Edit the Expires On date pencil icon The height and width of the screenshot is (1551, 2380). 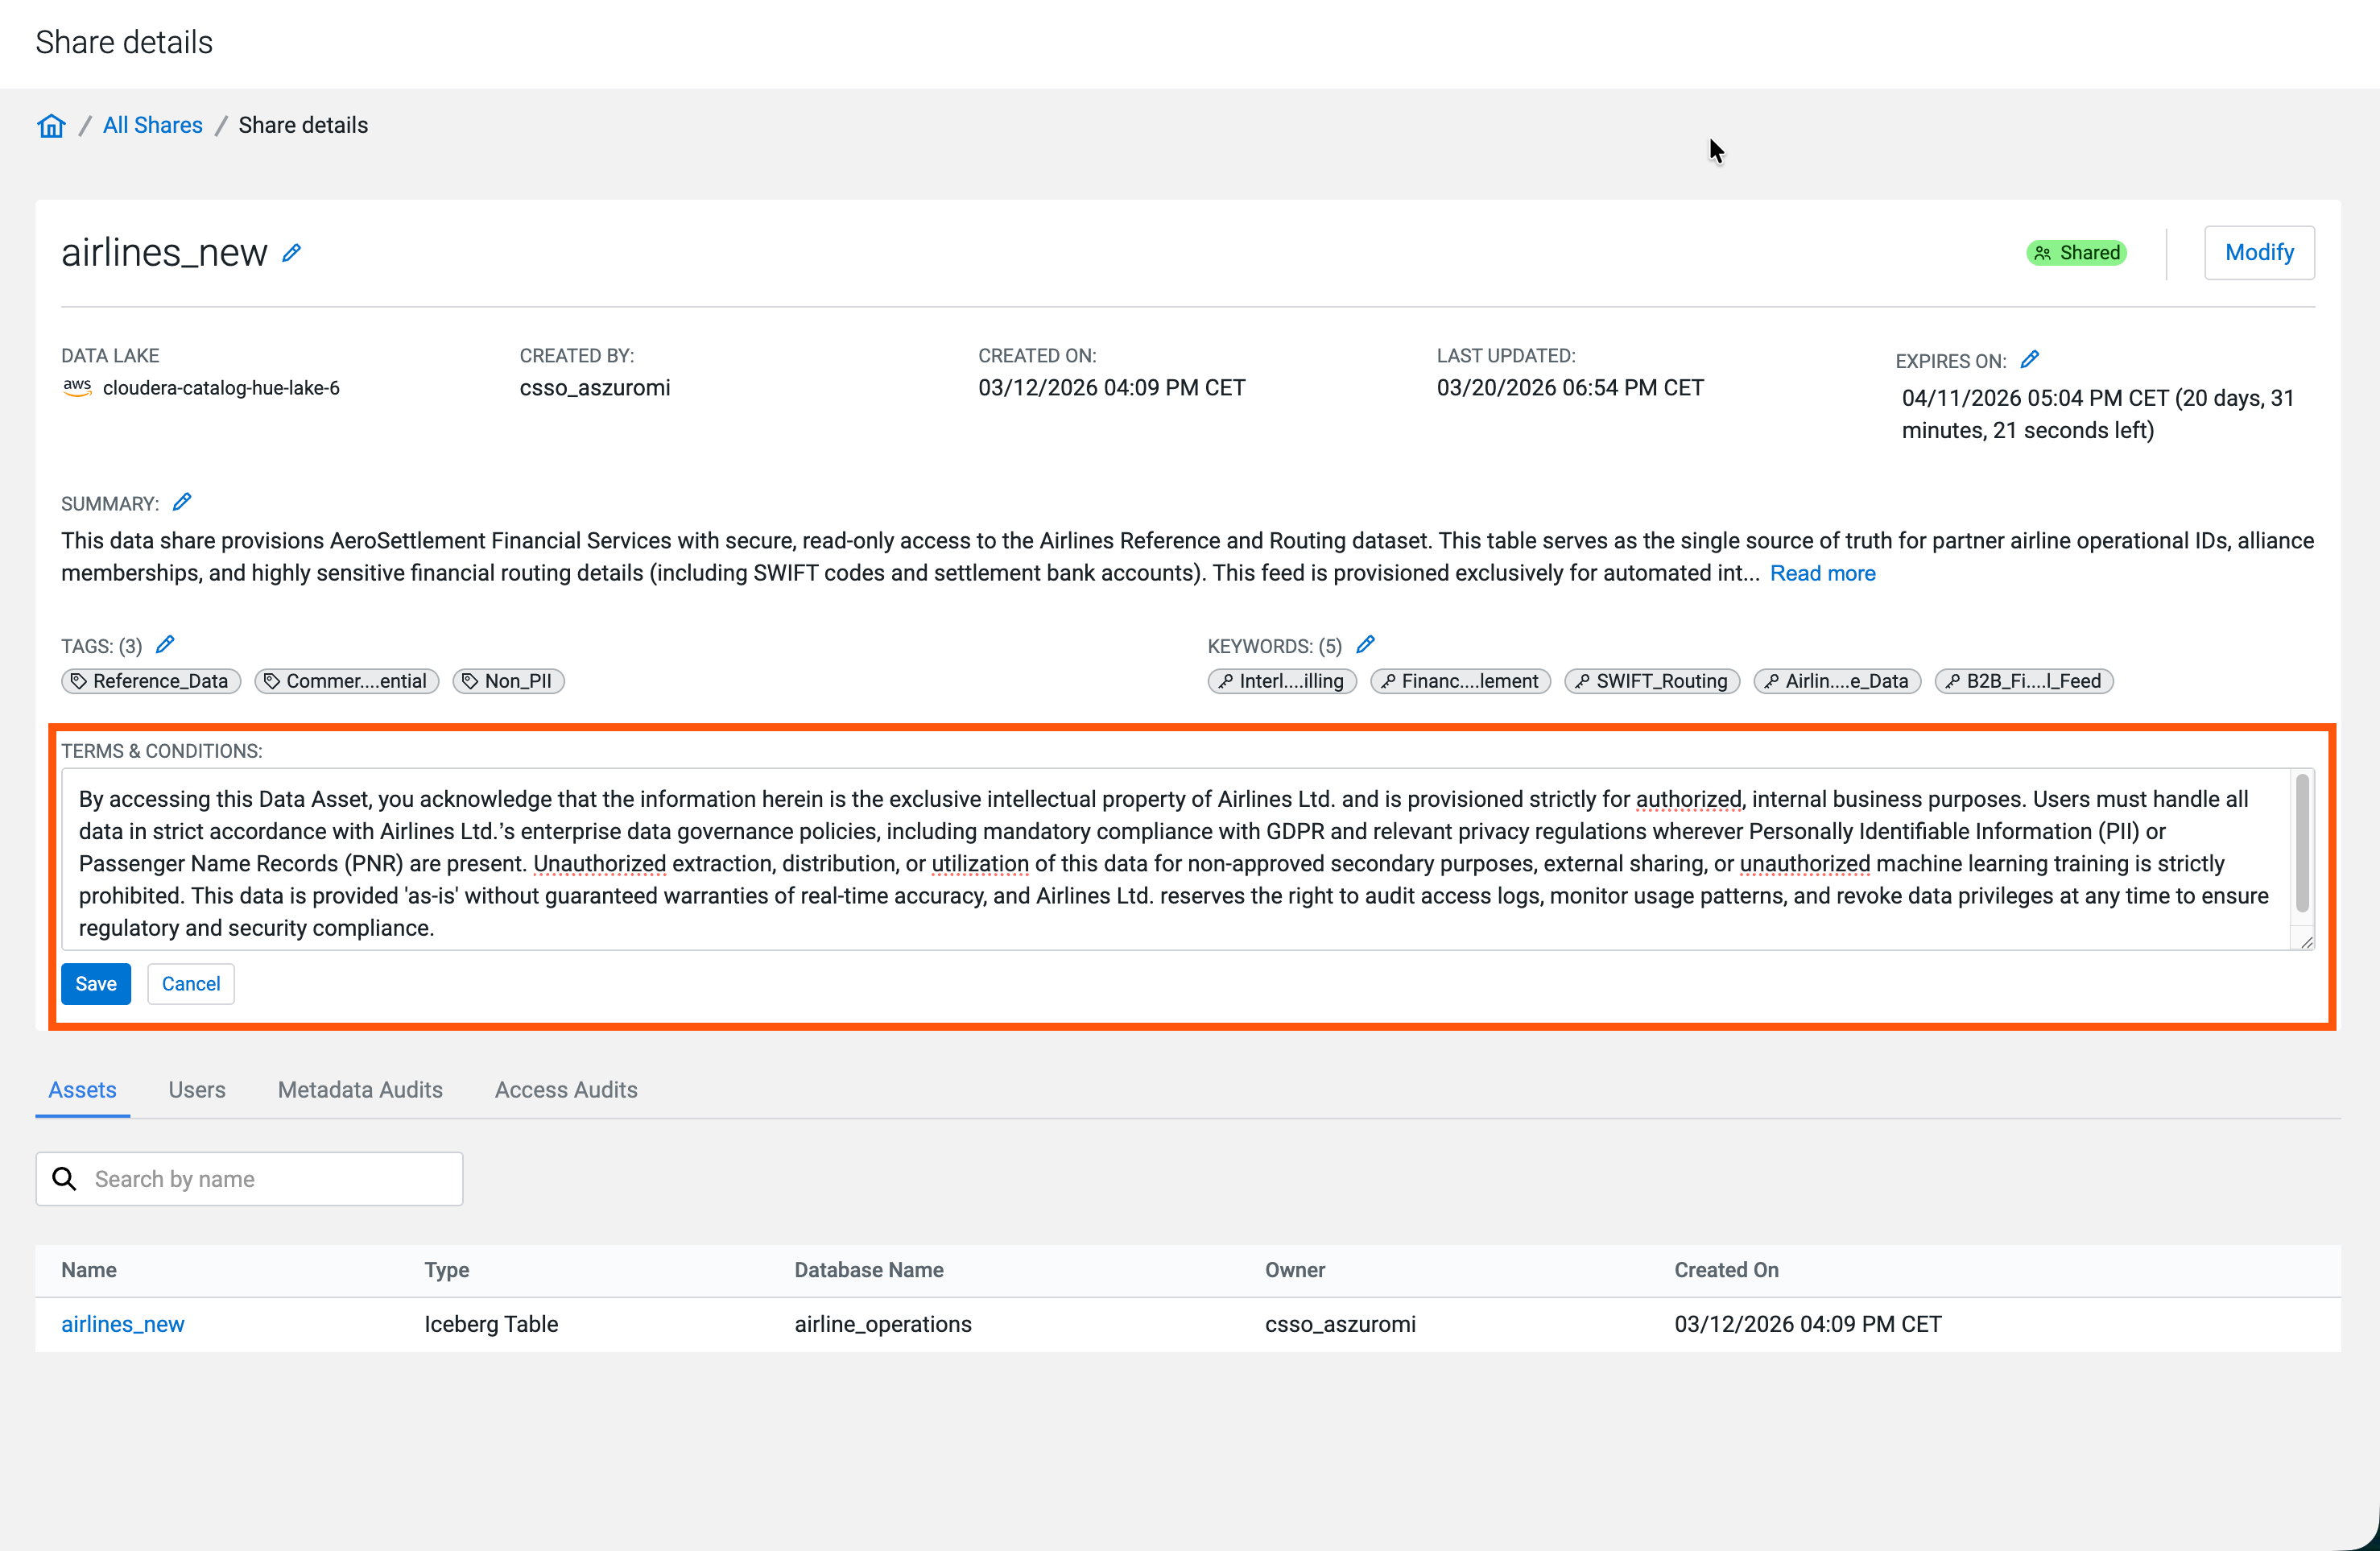tap(2029, 359)
